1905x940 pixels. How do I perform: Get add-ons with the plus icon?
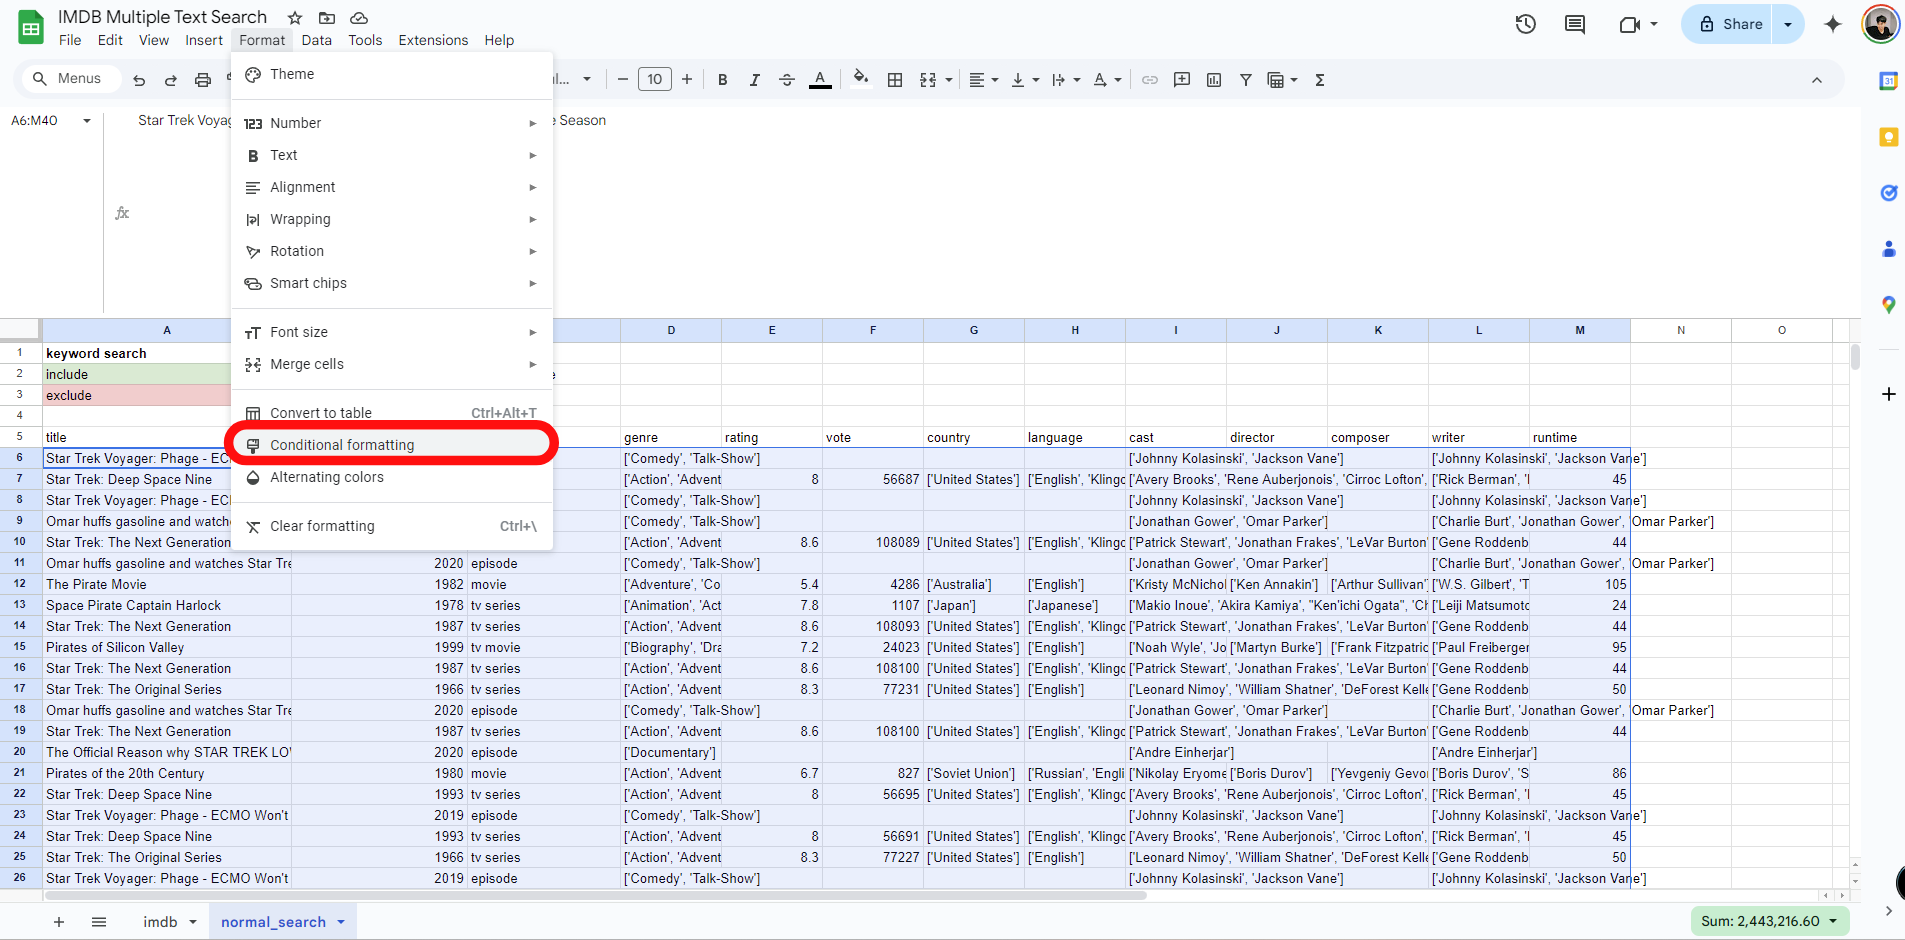click(x=1888, y=394)
